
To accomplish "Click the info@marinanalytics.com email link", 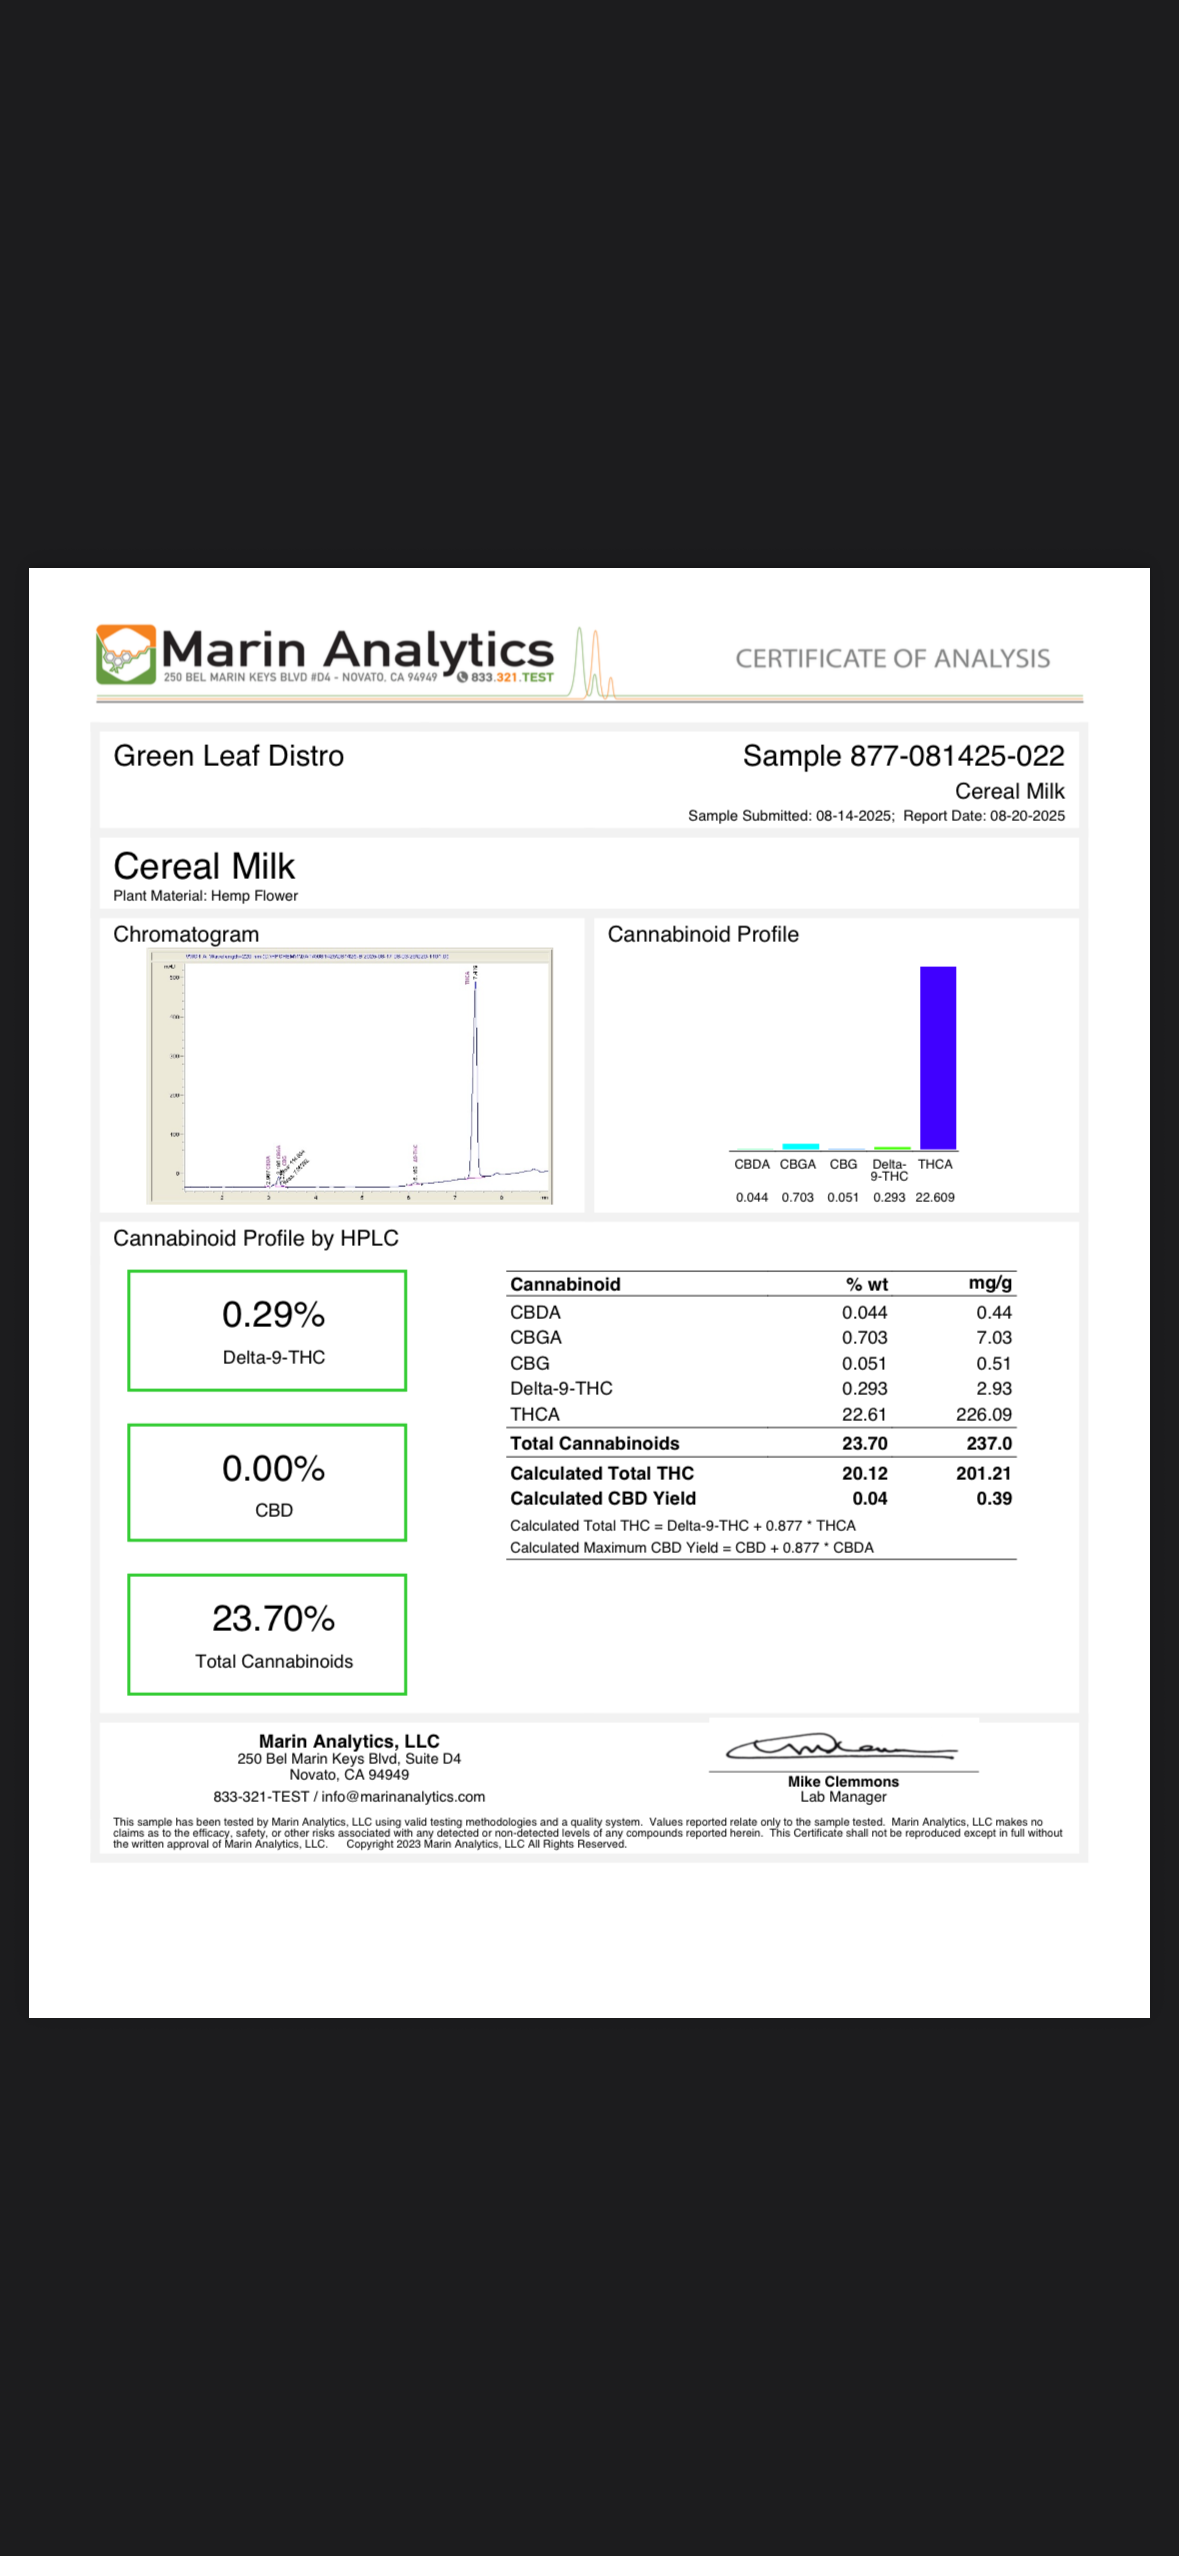I will [x=403, y=1796].
